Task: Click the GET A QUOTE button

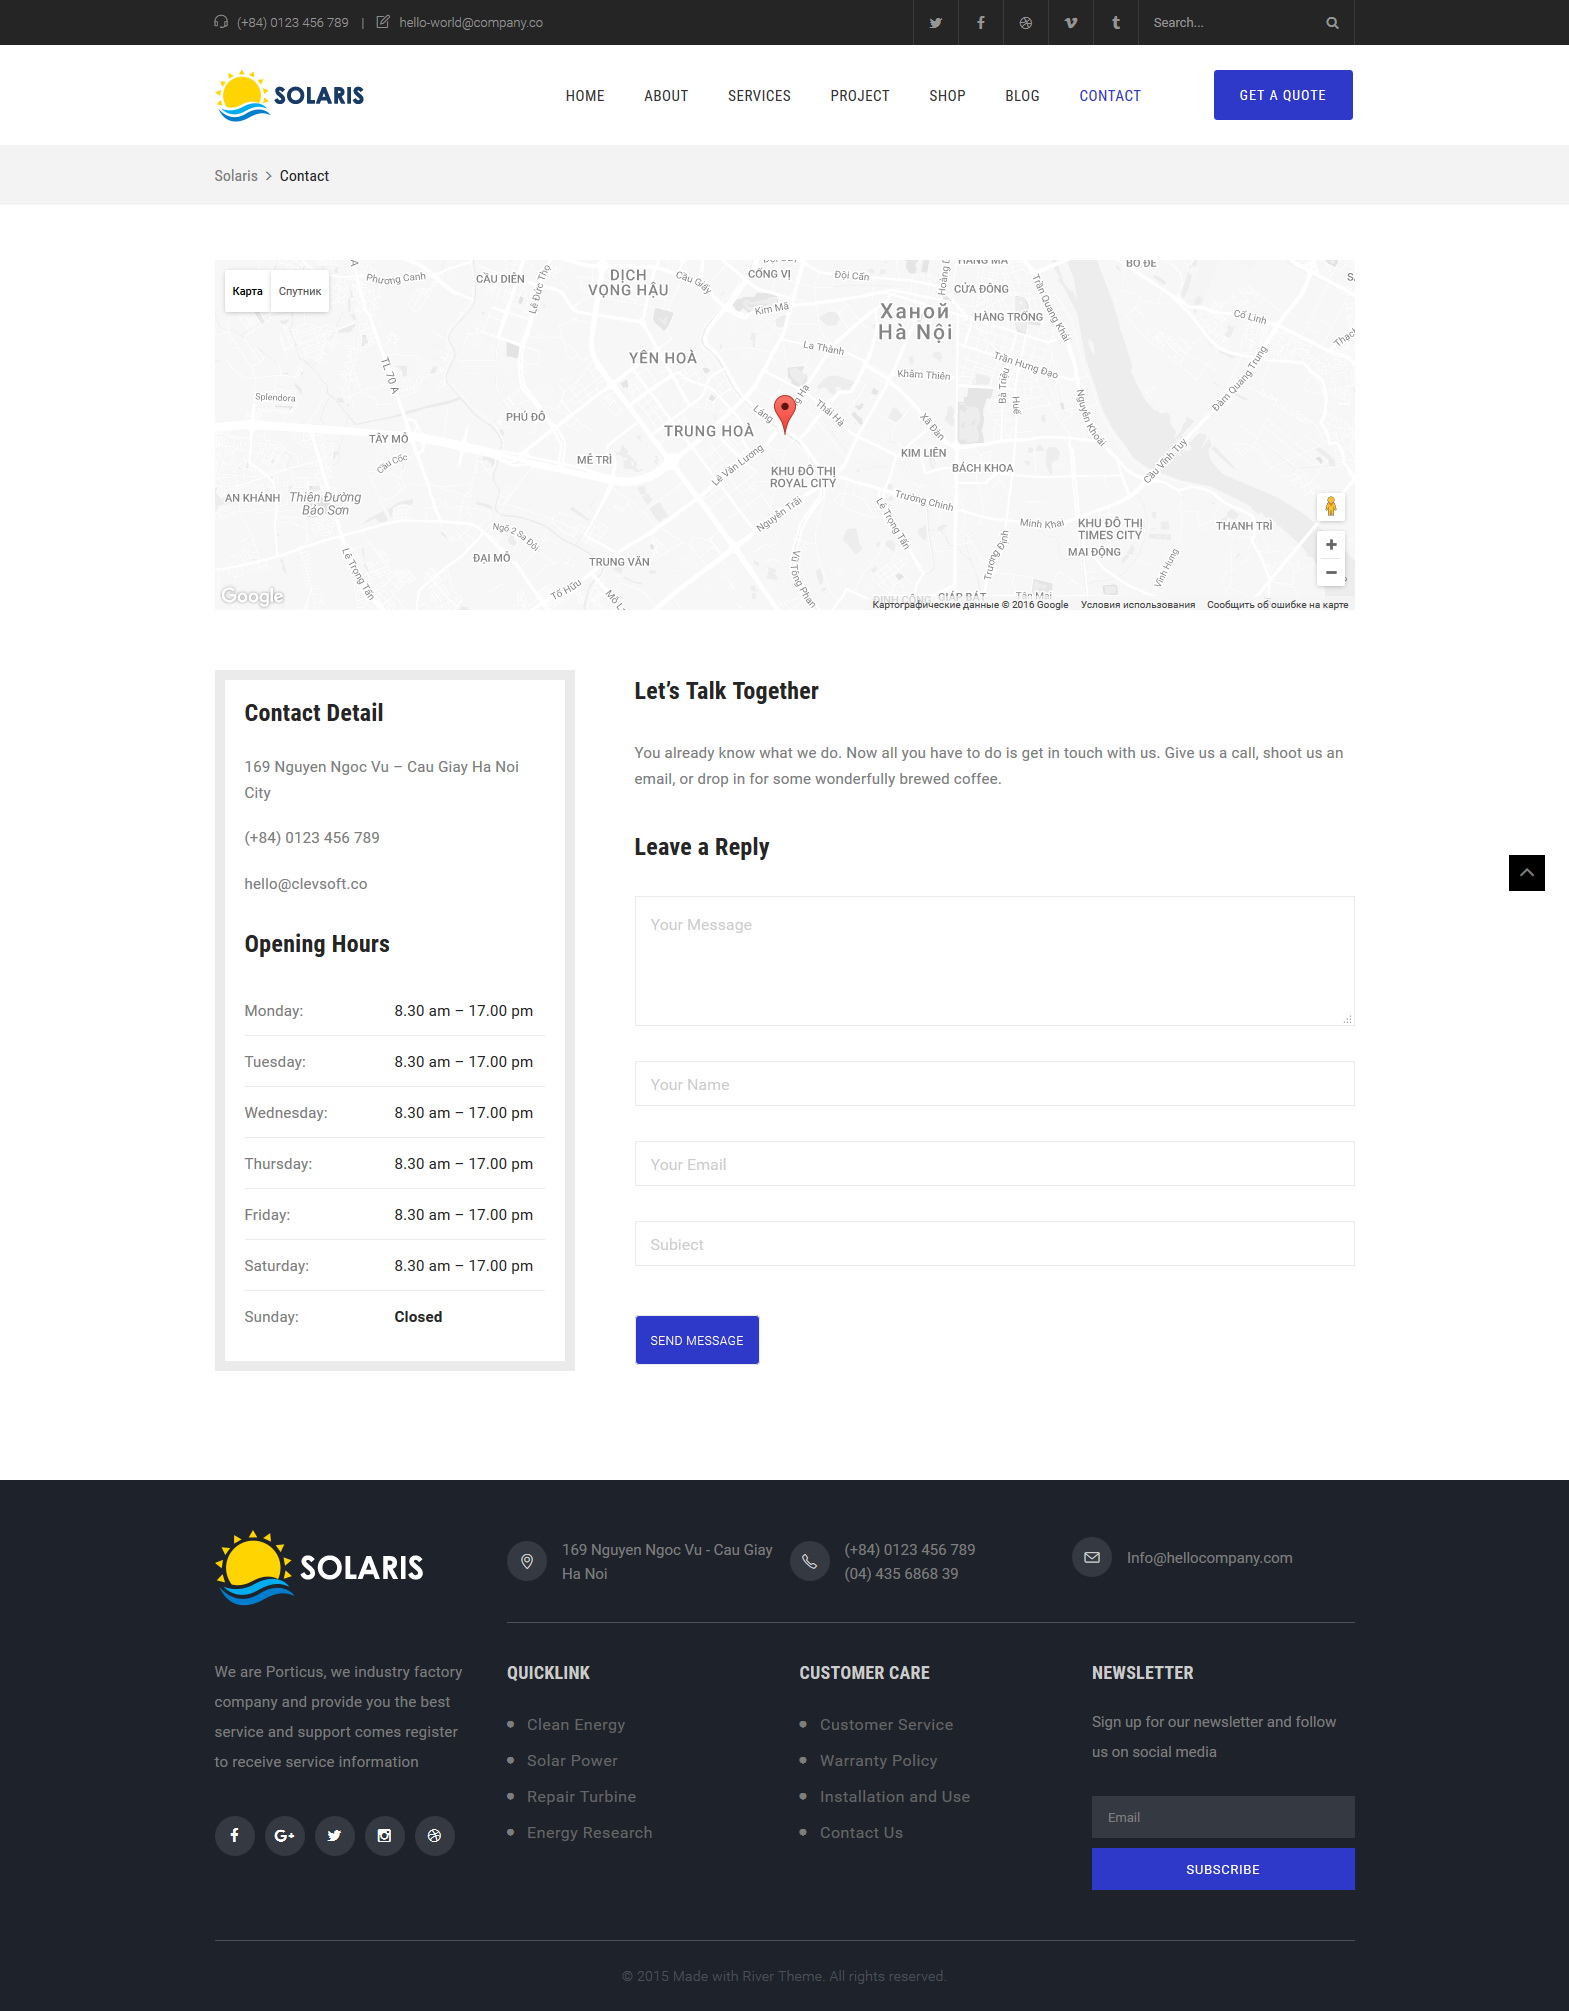Action: tap(1283, 95)
